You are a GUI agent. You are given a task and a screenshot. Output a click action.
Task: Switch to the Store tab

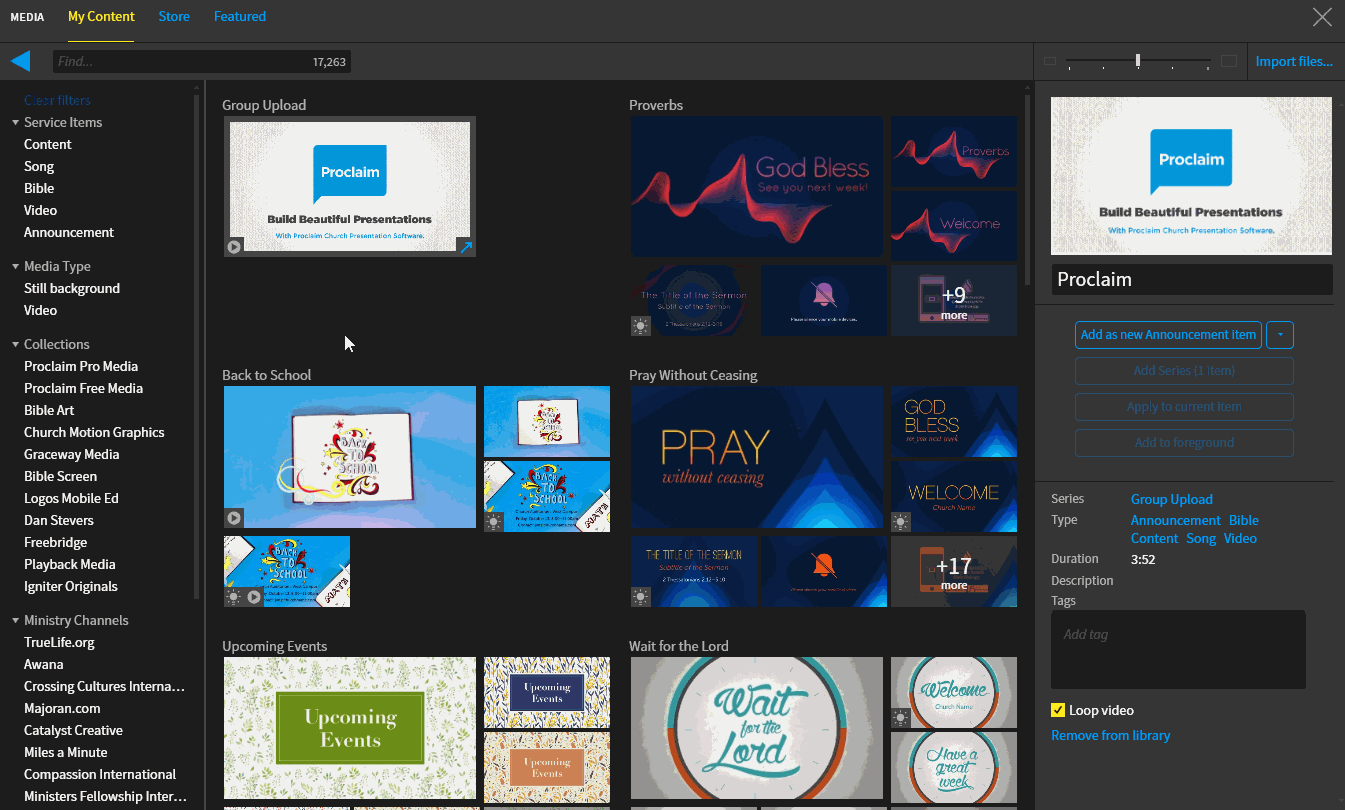(174, 16)
